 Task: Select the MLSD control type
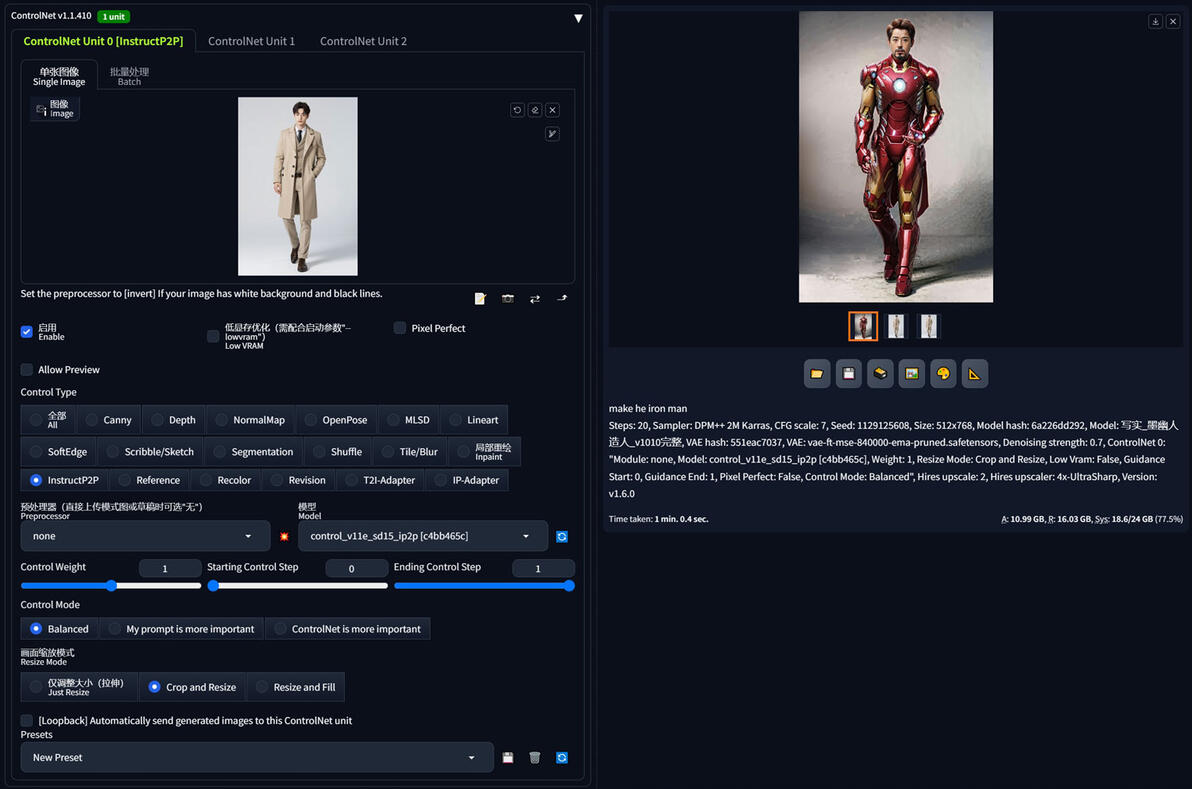pyautogui.click(x=408, y=420)
